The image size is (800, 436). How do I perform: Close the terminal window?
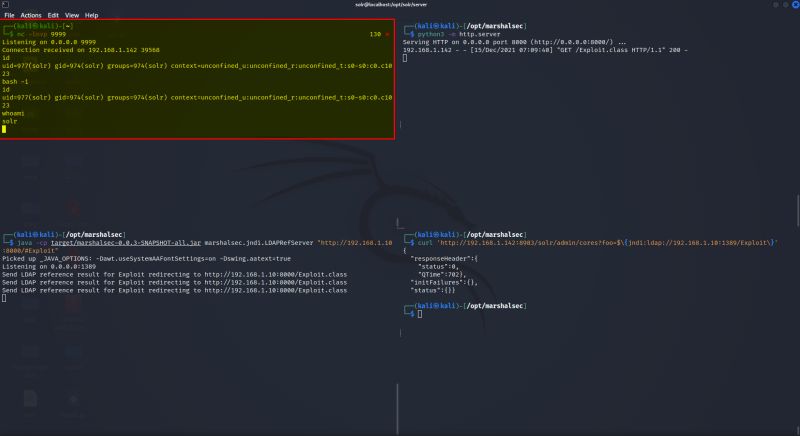pyautogui.click(x=795, y=5)
